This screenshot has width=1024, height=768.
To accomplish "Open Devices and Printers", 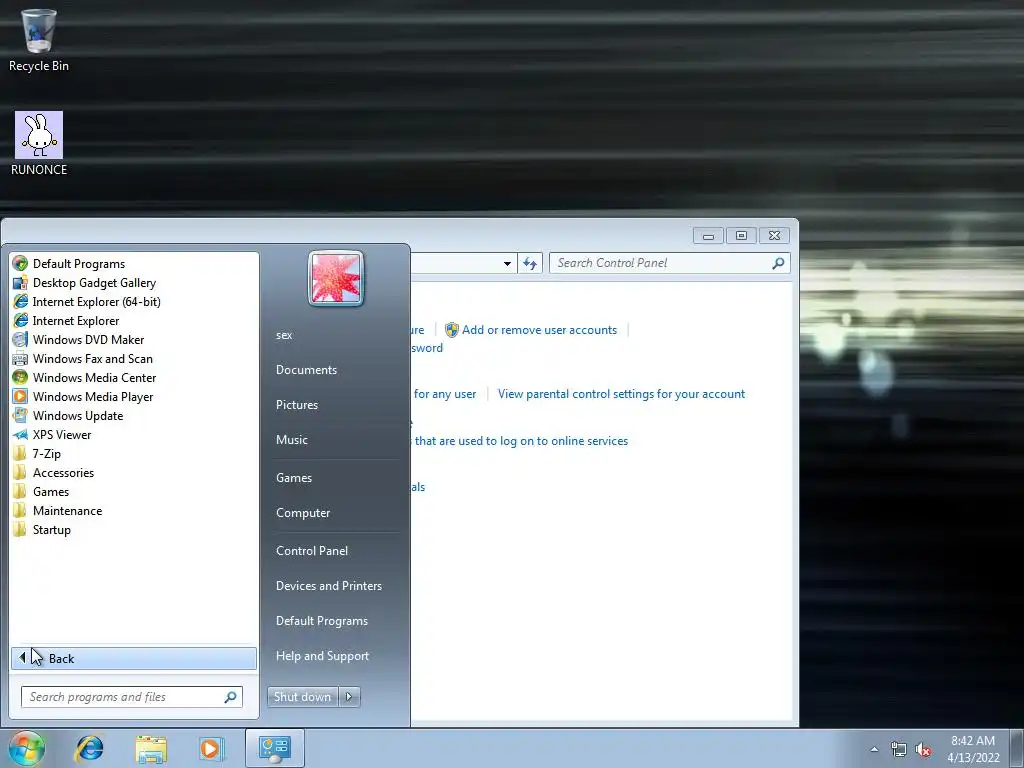I will [329, 586].
